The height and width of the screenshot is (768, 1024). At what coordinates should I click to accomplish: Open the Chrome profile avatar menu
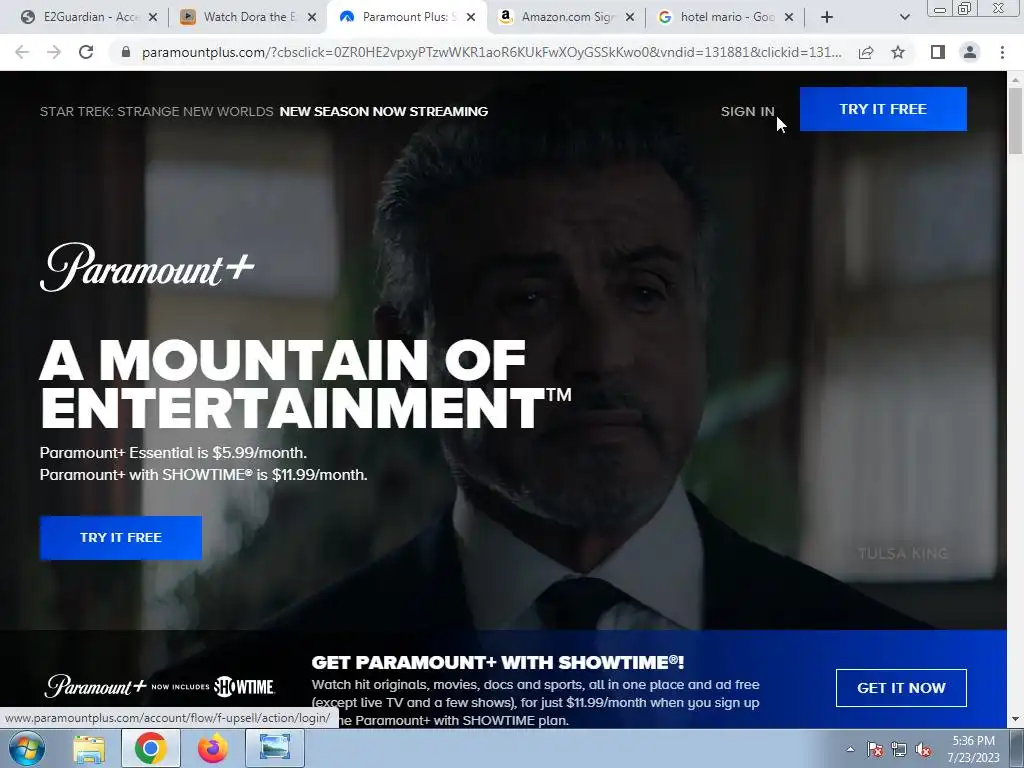(970, 52)
